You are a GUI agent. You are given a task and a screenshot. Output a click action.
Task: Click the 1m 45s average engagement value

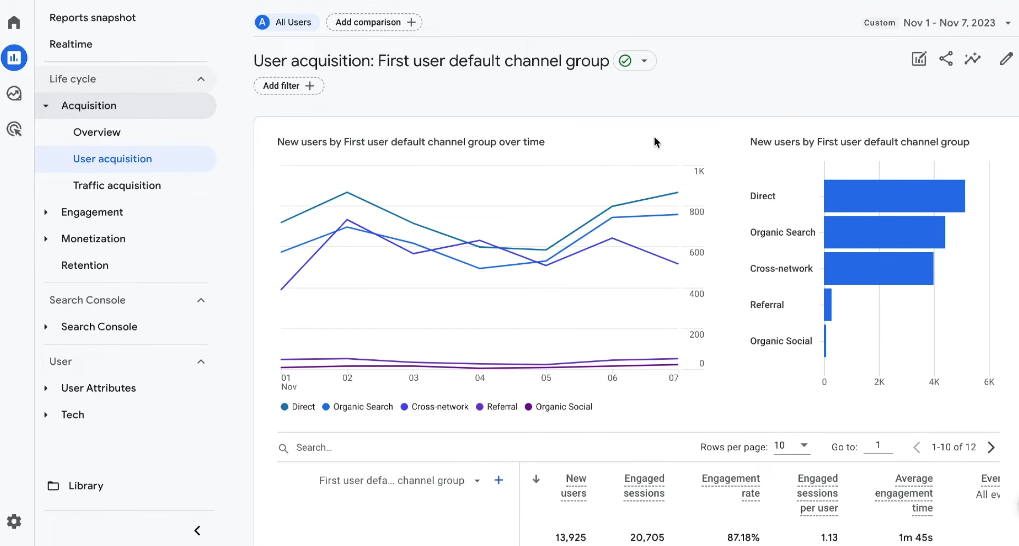coord(916,538)
